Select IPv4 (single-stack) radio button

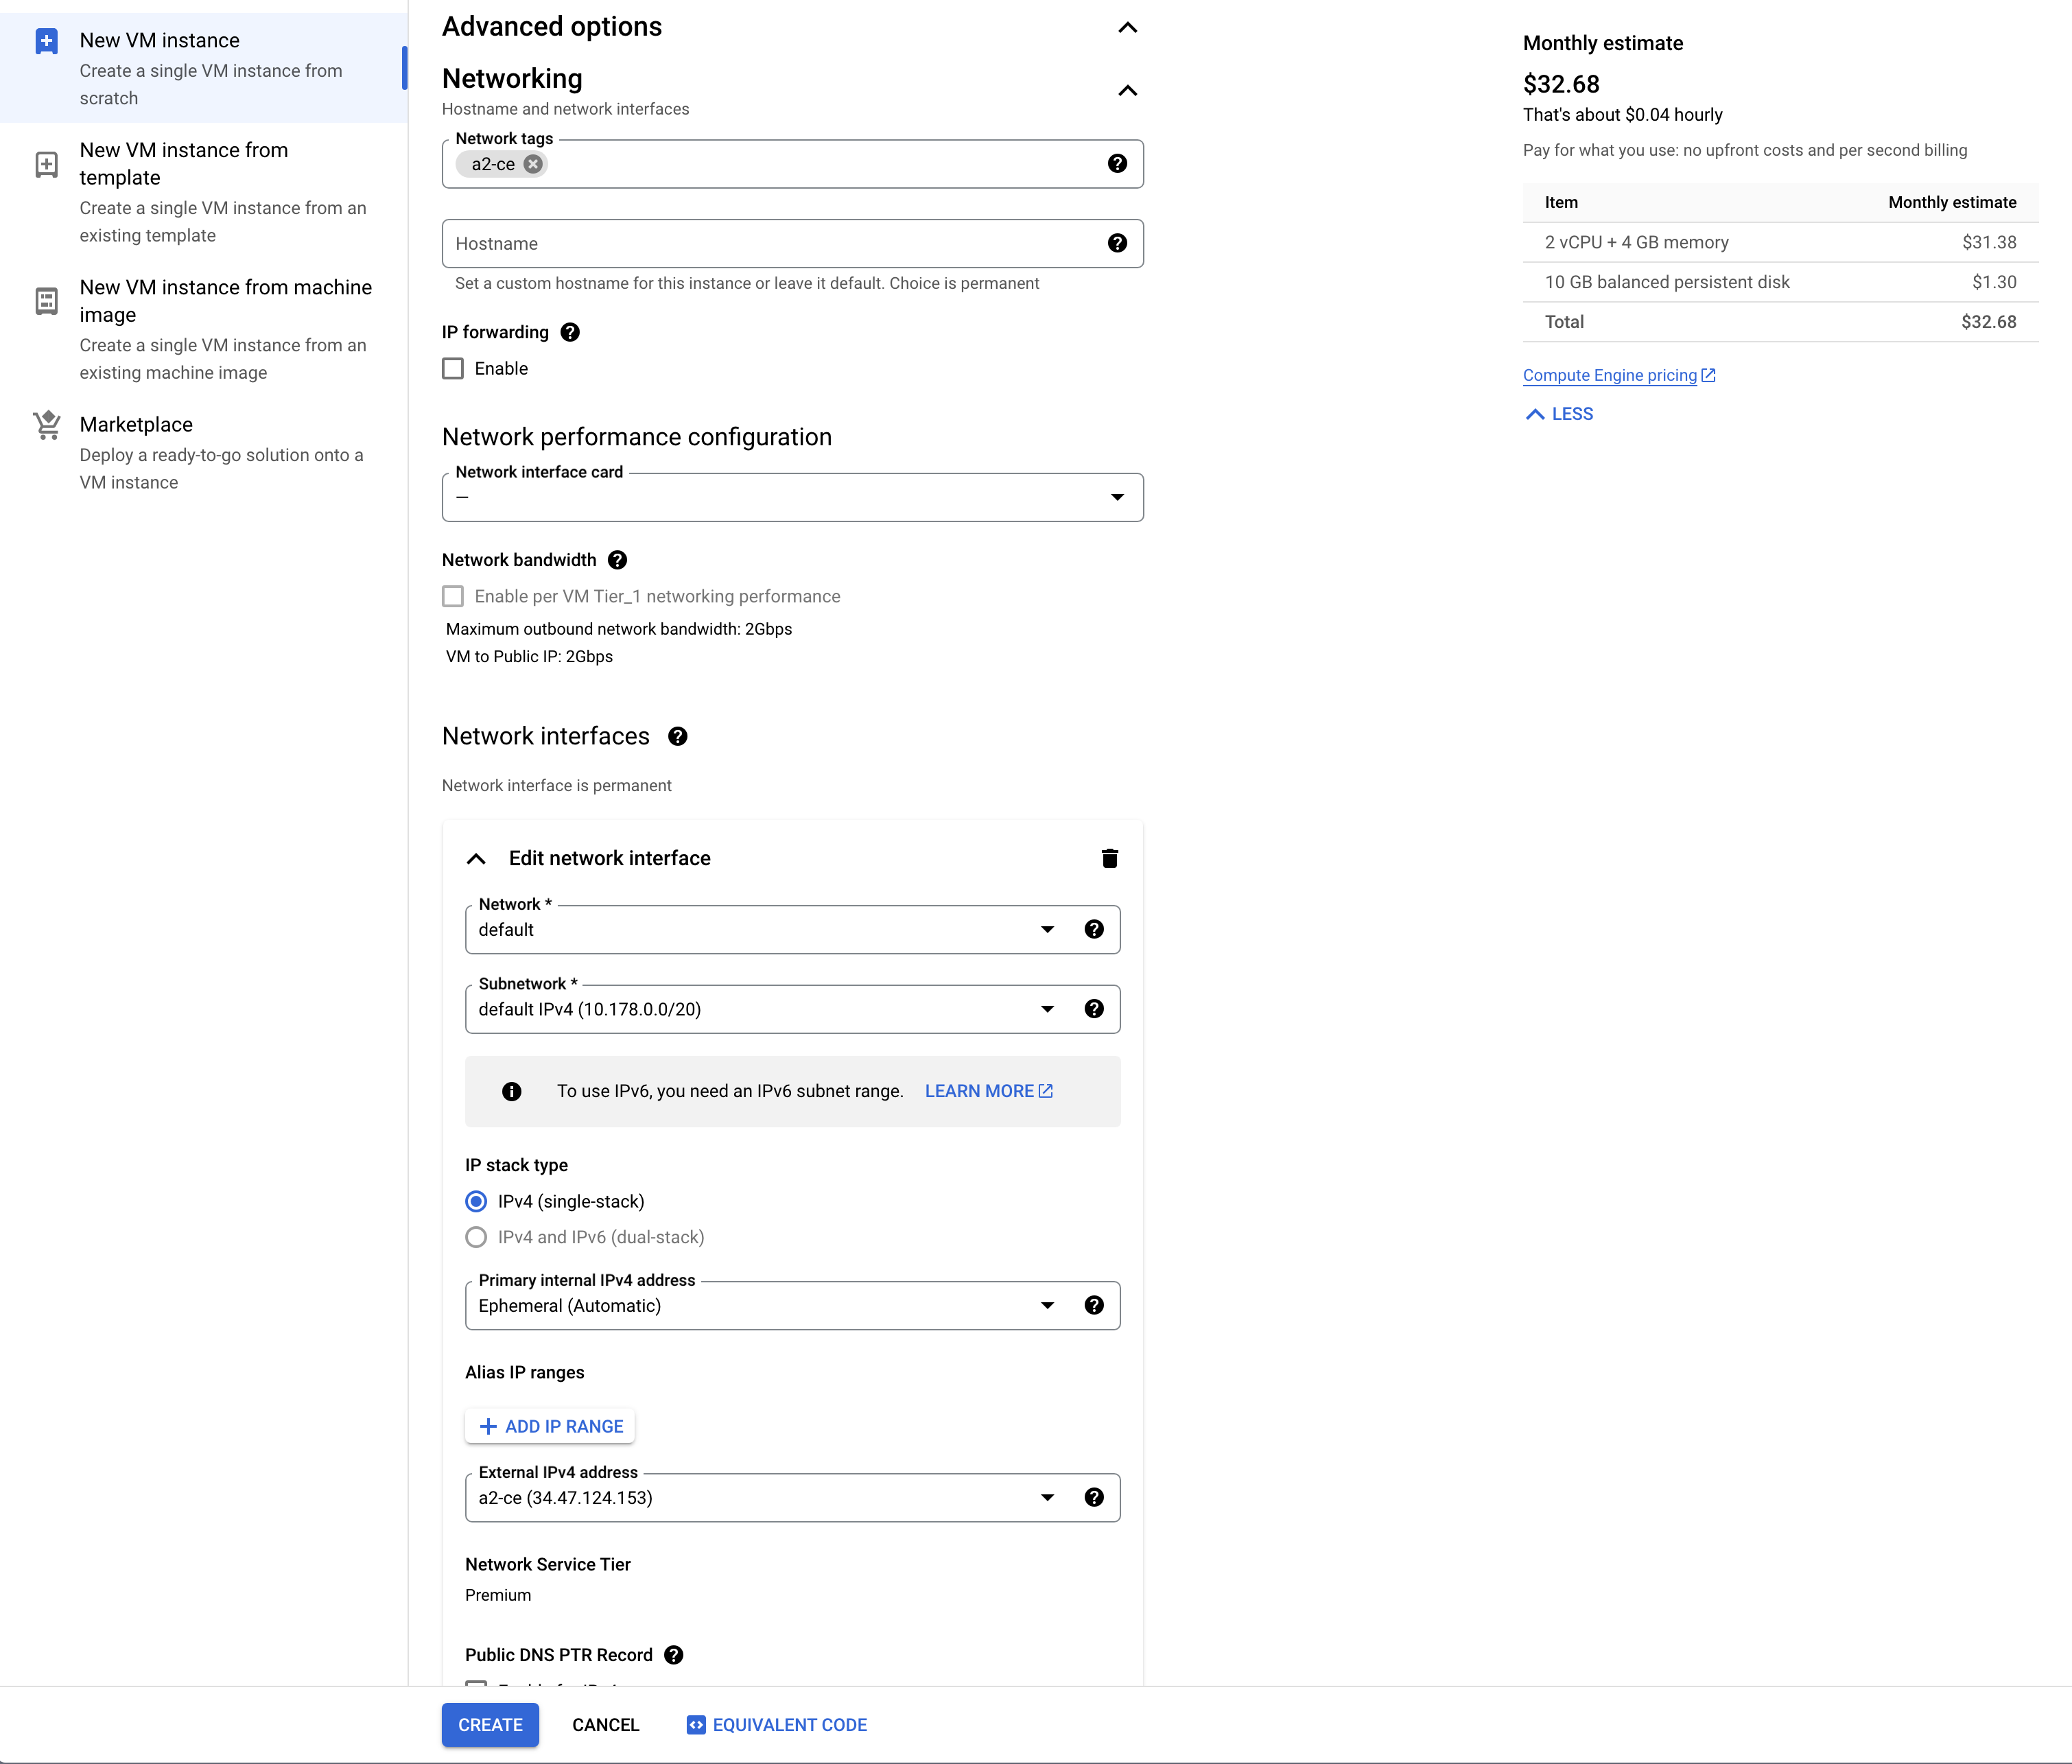[x=477, y=1201]
